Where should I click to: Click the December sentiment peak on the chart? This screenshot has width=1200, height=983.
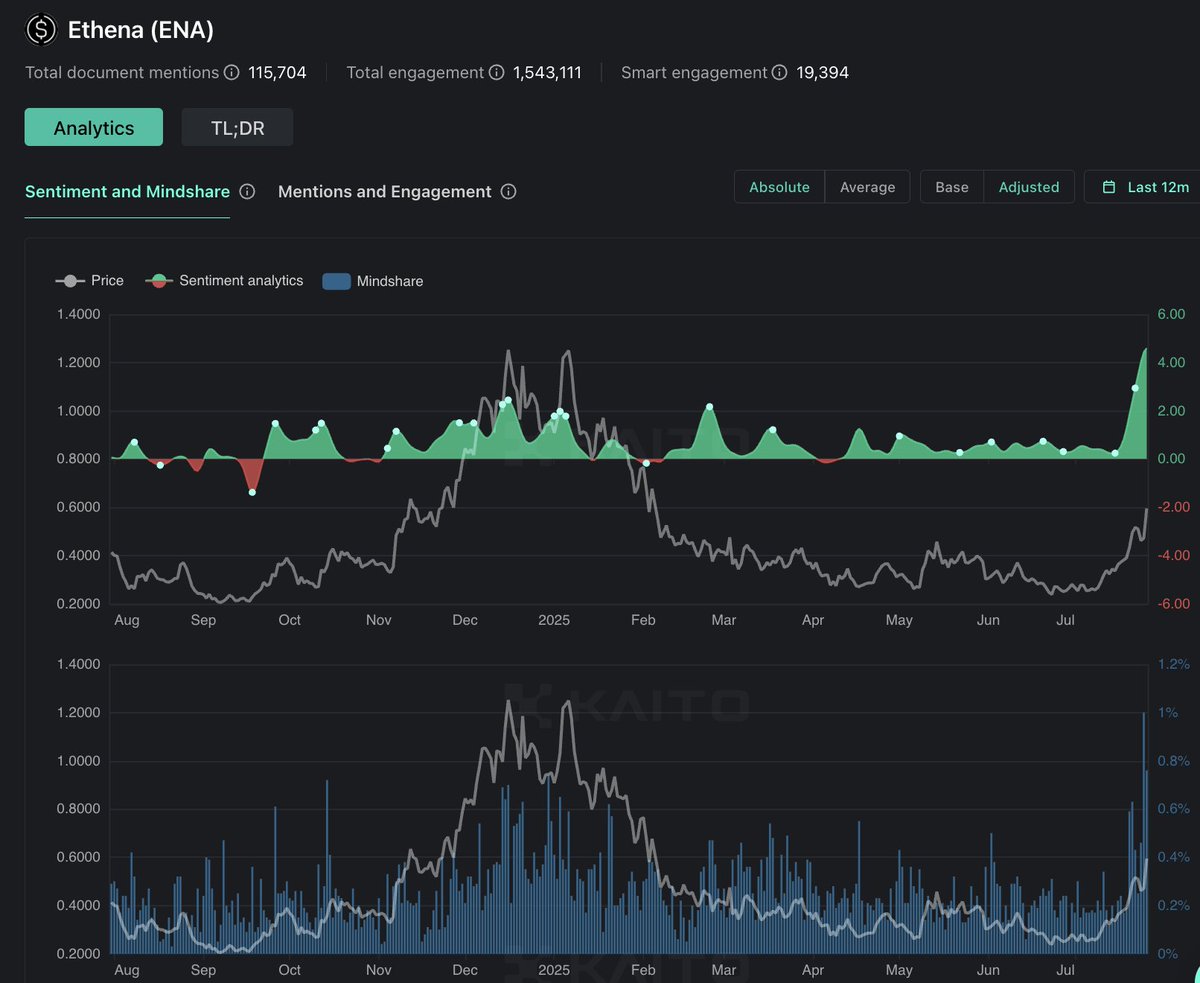[508, 401]
